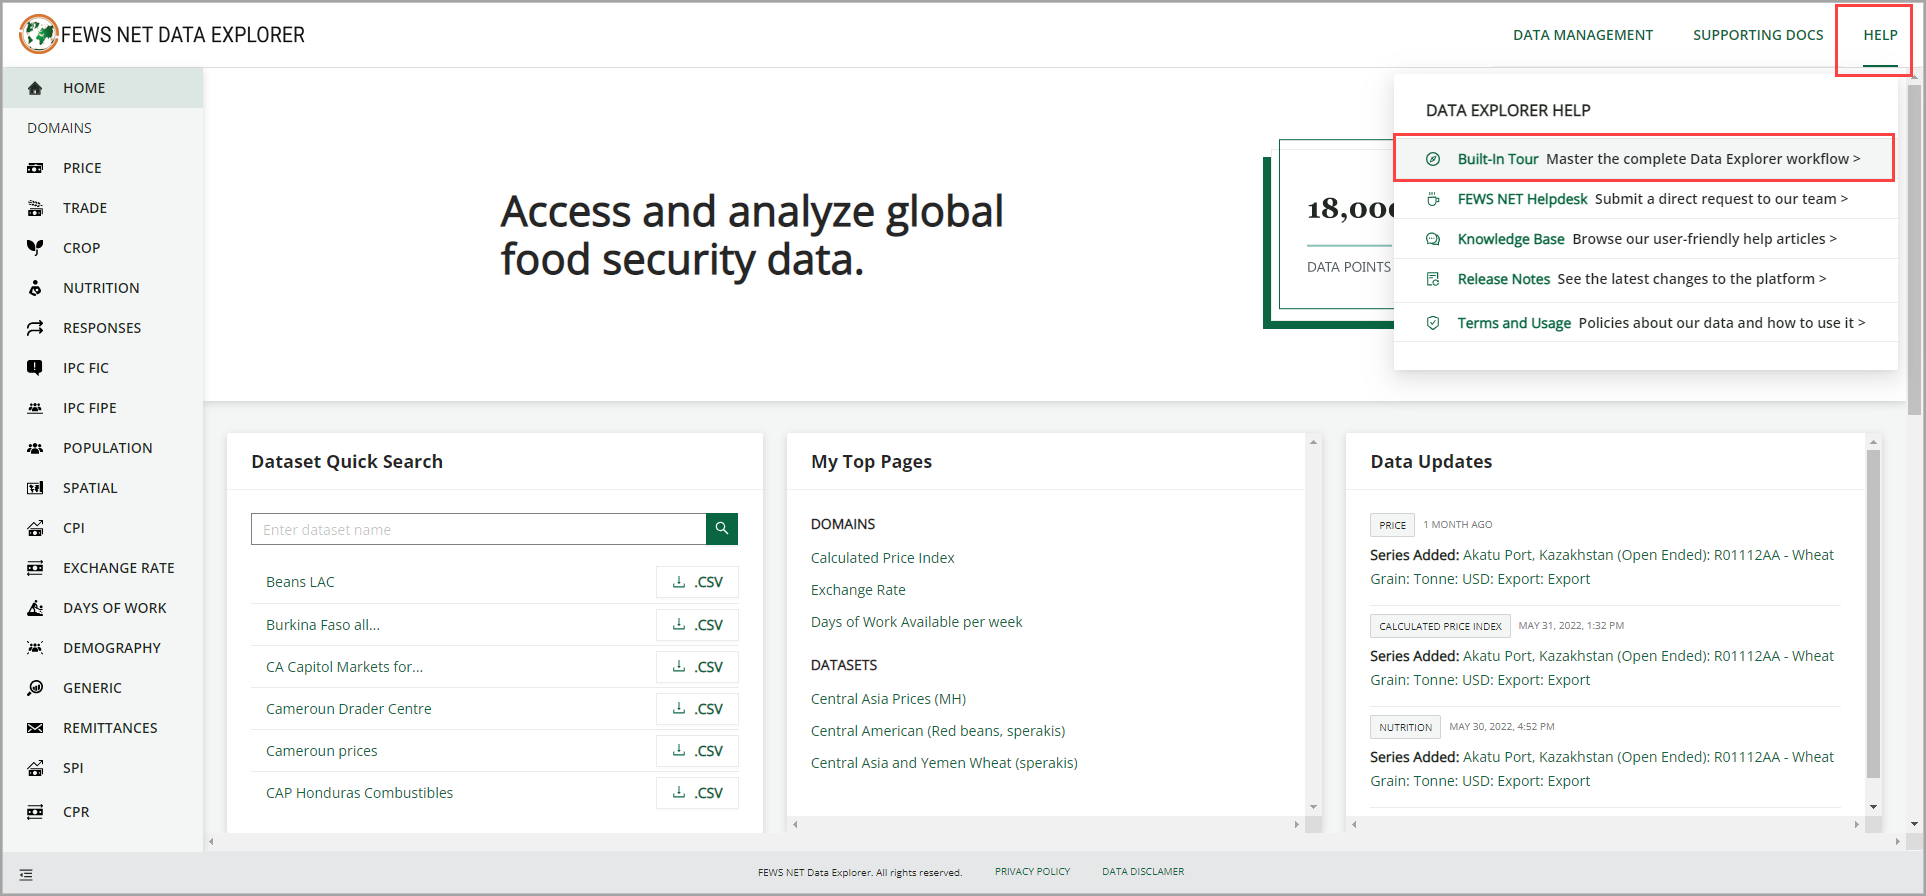Screen dimensions: 1926x896
Task: Click into the Enter dataset name field
Action: coord(478,529)
